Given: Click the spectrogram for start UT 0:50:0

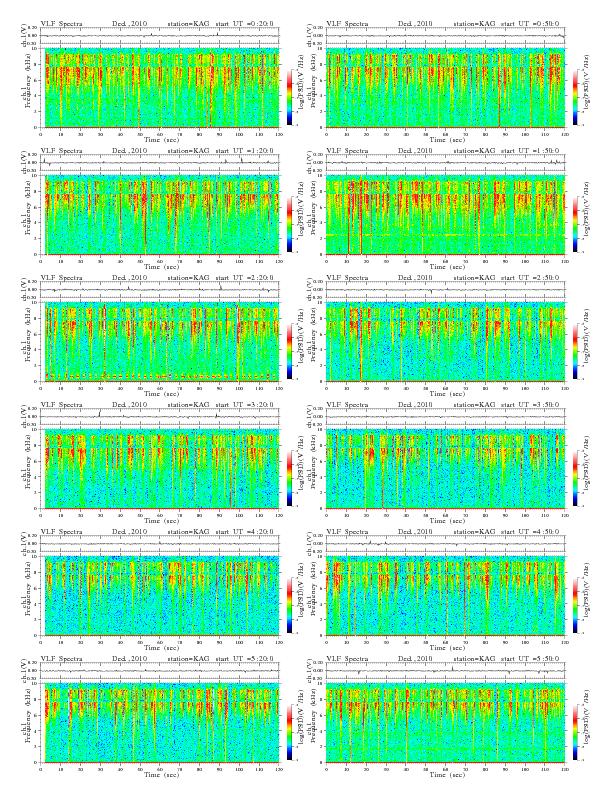Looking at the screenshot, I should (446, 87).
